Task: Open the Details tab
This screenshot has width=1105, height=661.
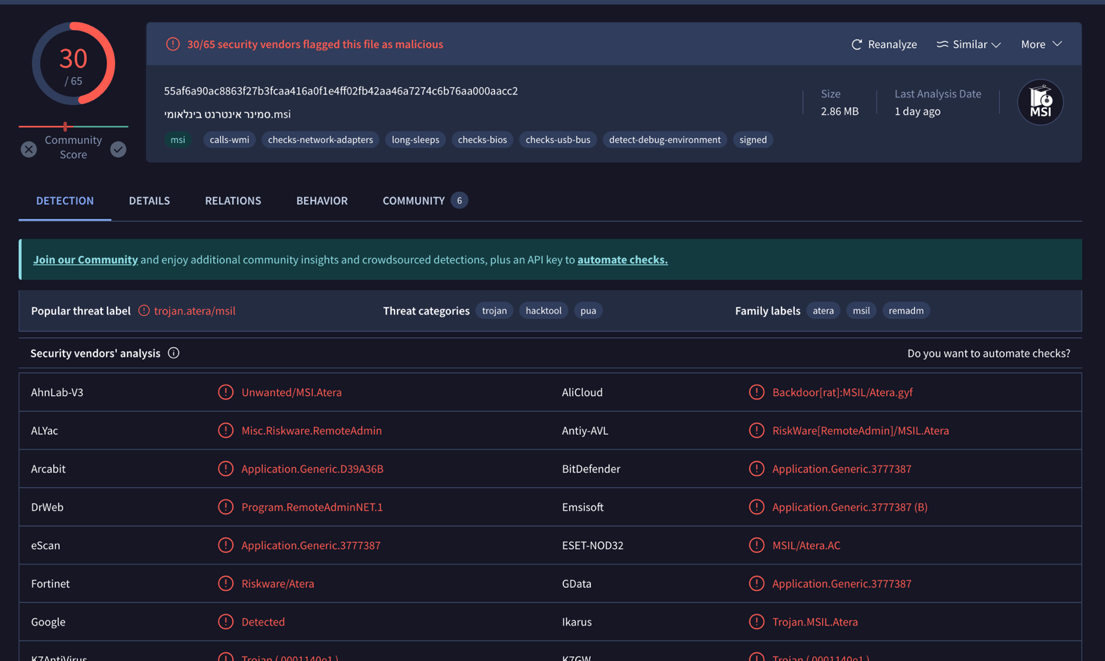Action: pyautogui.click(x=149, y=201)
